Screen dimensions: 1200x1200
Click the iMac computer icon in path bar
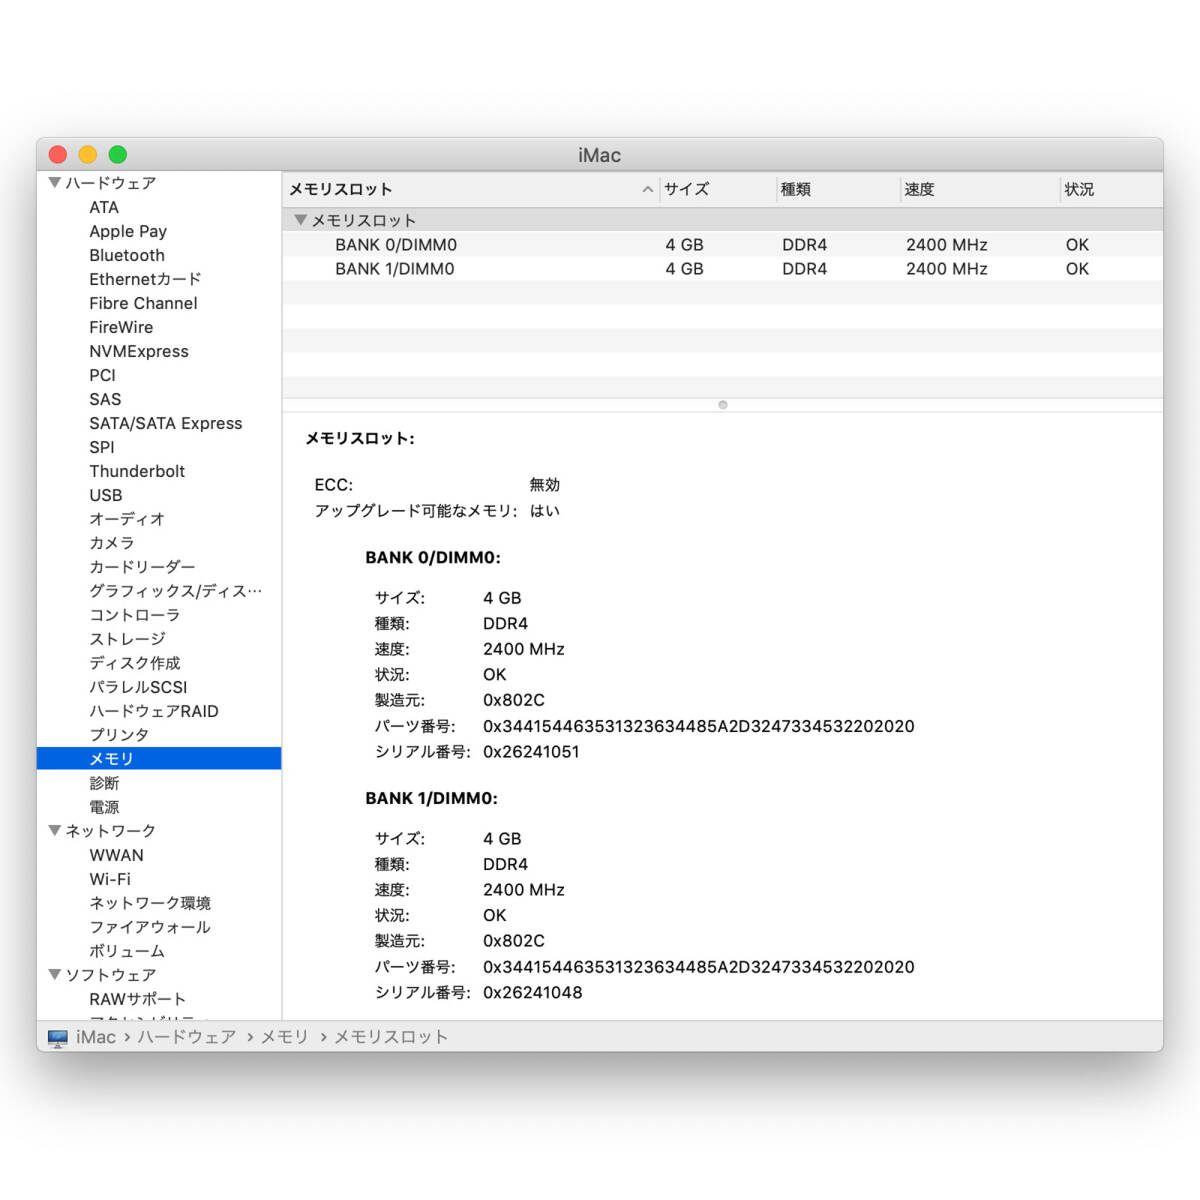coord(58,1037)
